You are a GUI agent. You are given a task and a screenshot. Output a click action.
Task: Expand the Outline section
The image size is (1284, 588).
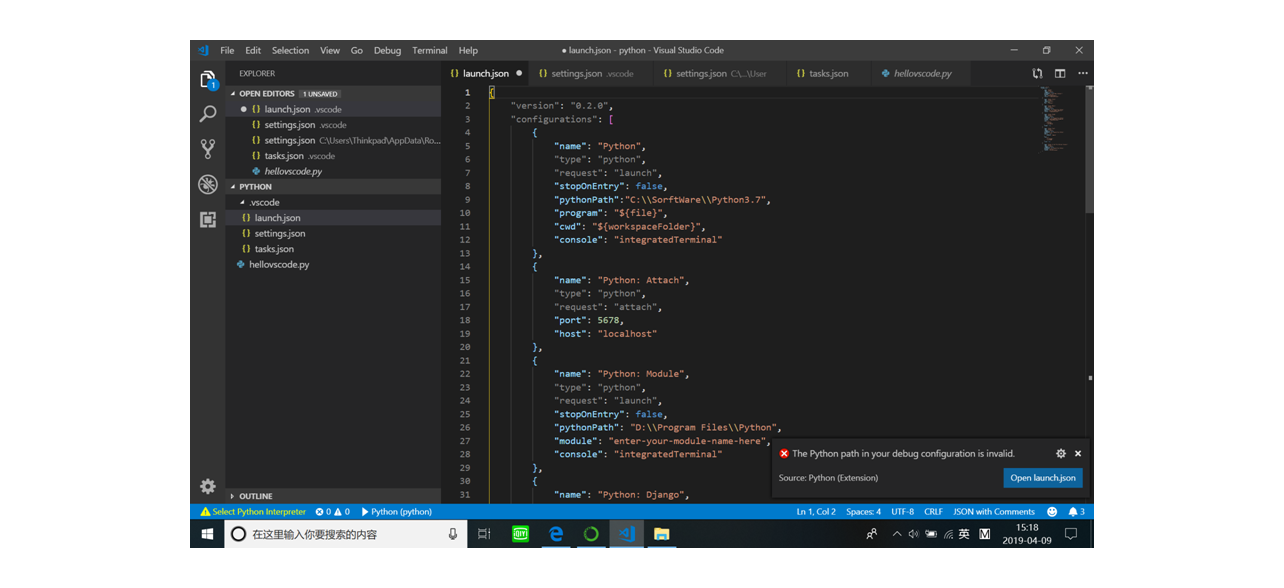333,496
